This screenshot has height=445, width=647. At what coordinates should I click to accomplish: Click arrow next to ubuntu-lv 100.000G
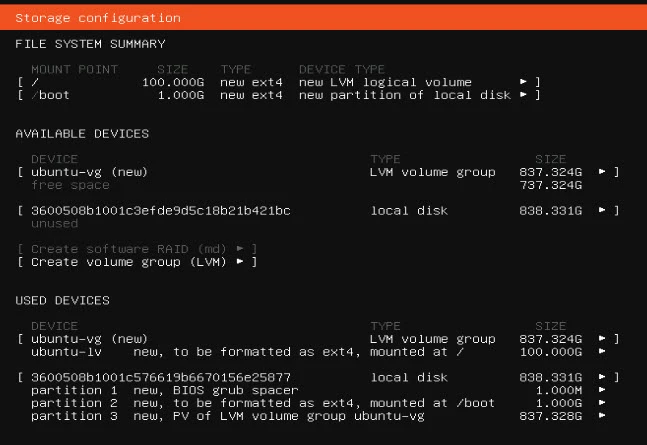pos(602,352)
